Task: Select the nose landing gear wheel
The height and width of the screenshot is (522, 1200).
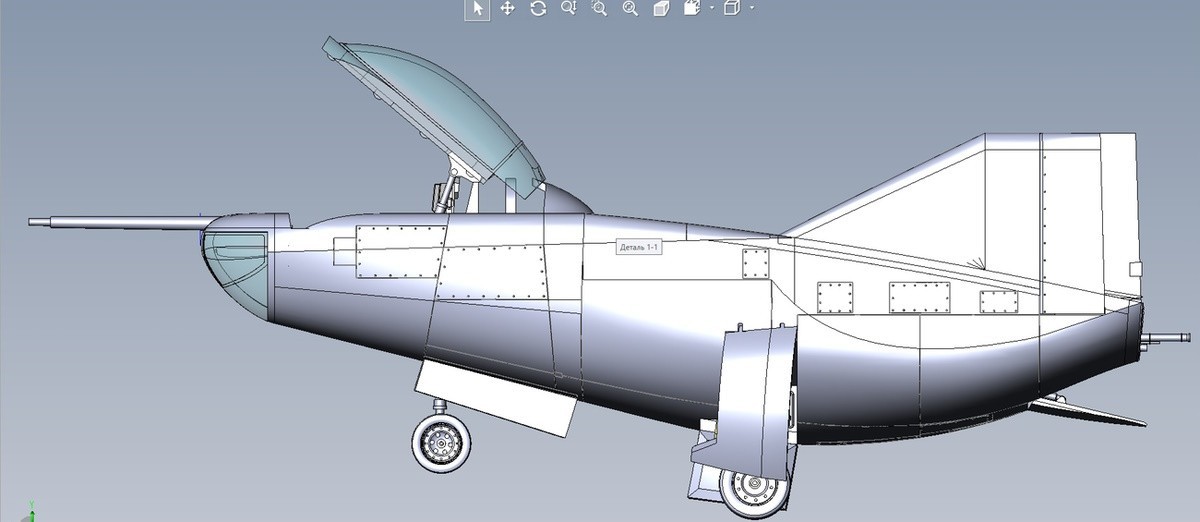Action: click(x=441, y=440)
